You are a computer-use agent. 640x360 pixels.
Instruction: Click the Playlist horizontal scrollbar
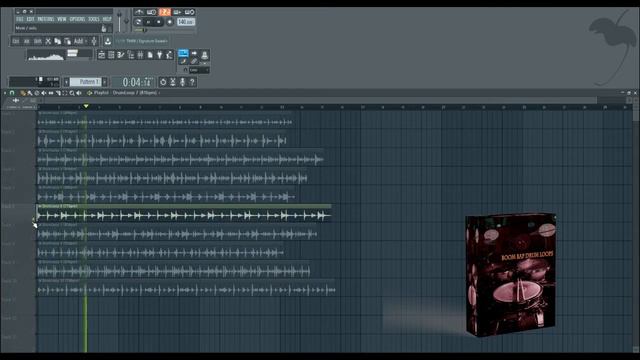click(x=321, y=100)
